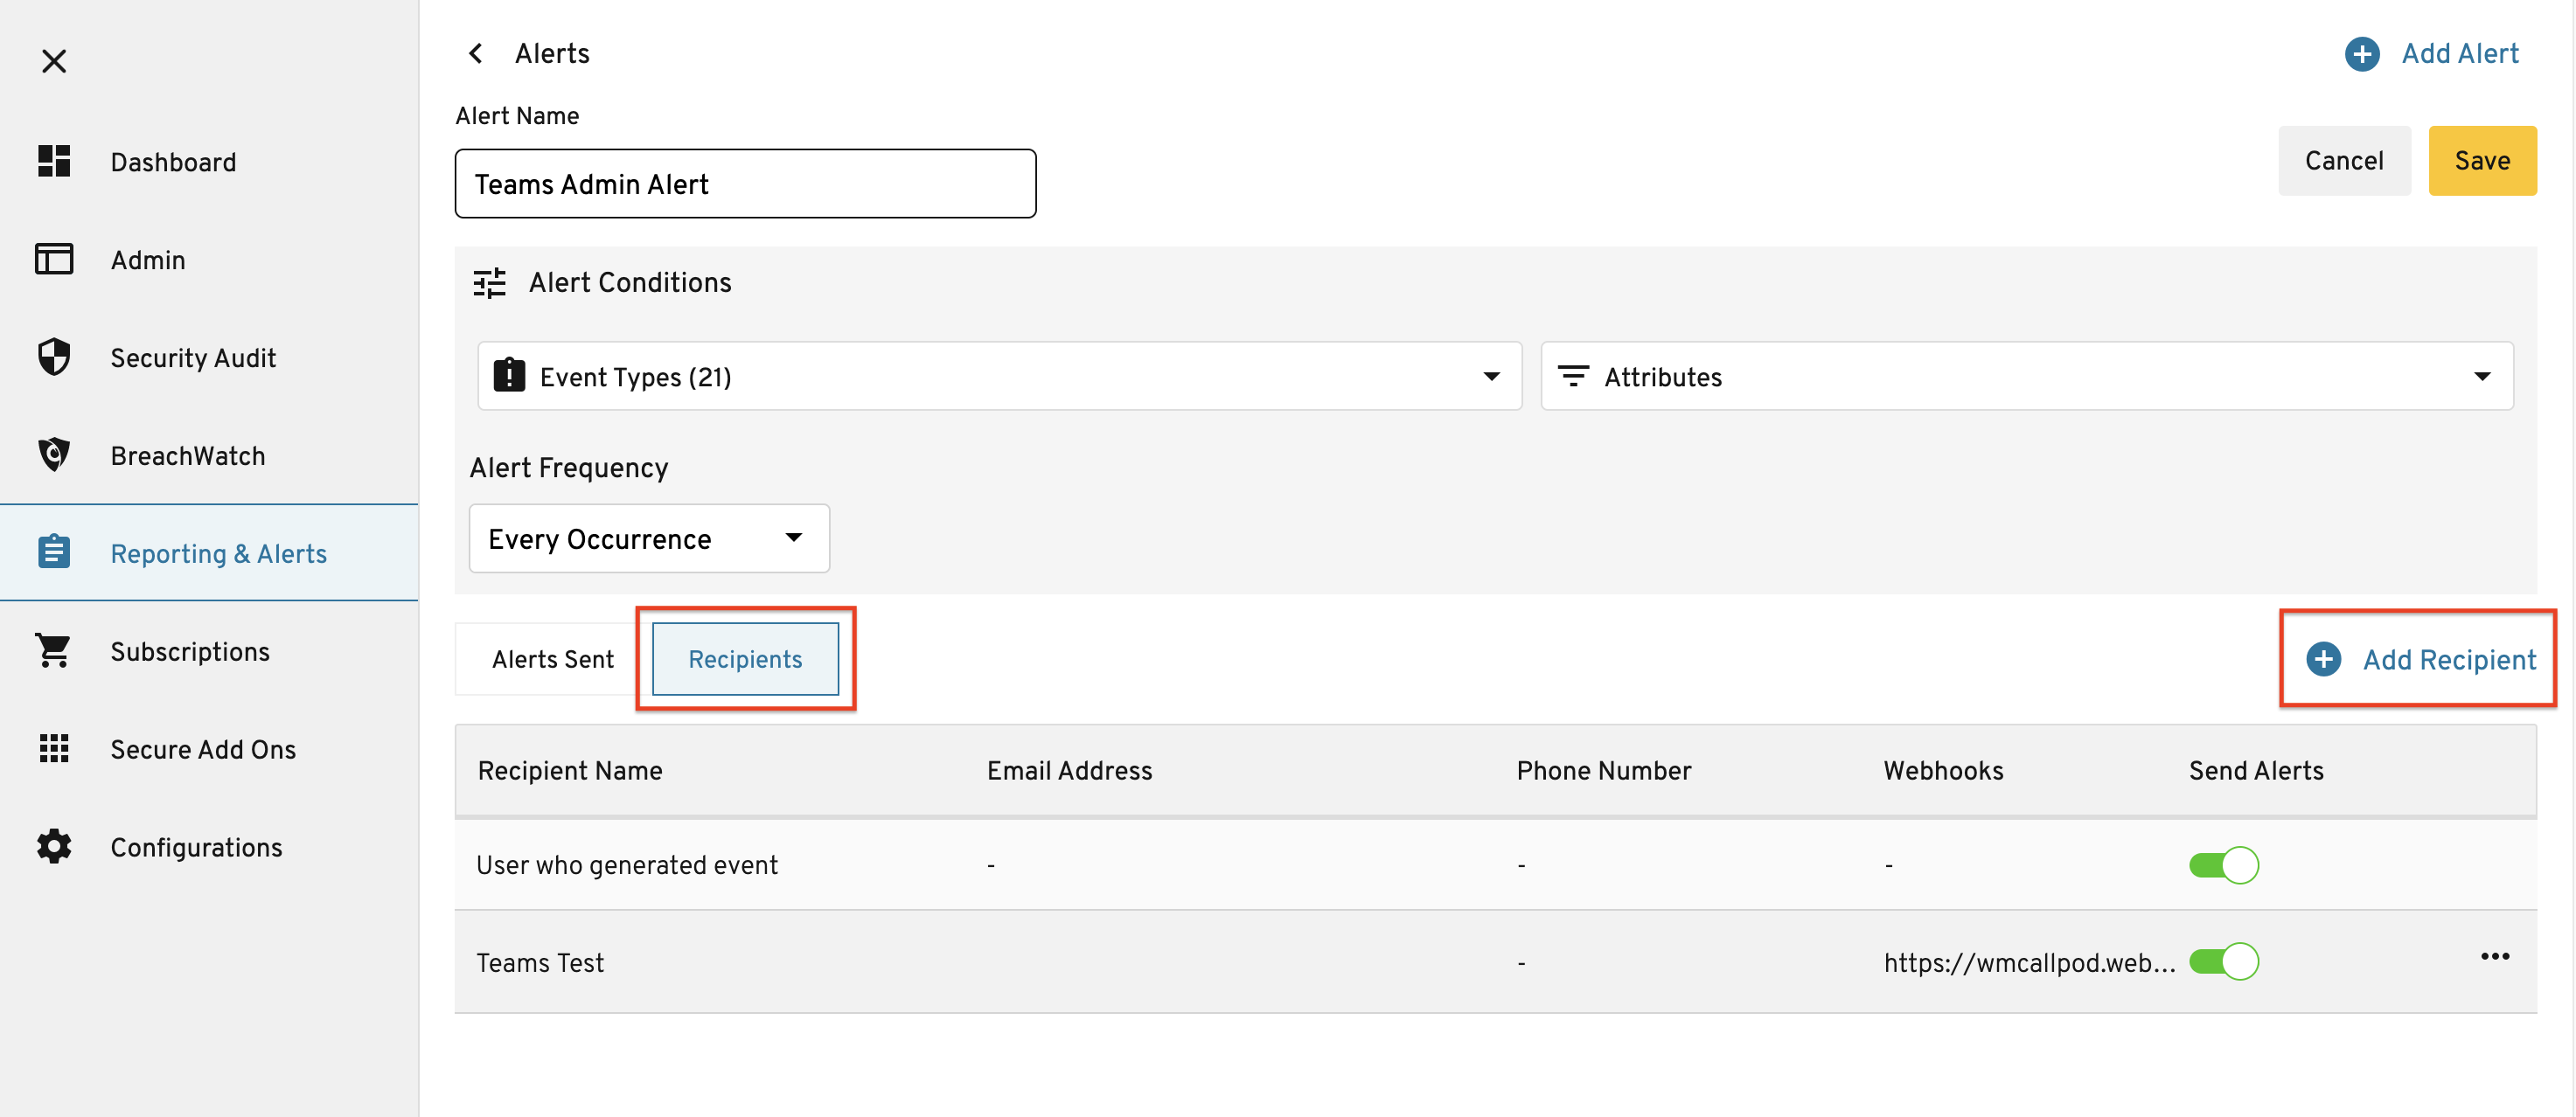Switch to the Recipients tab
Viewport: 2576px width, 1117px height.
(x=745, y=659)
